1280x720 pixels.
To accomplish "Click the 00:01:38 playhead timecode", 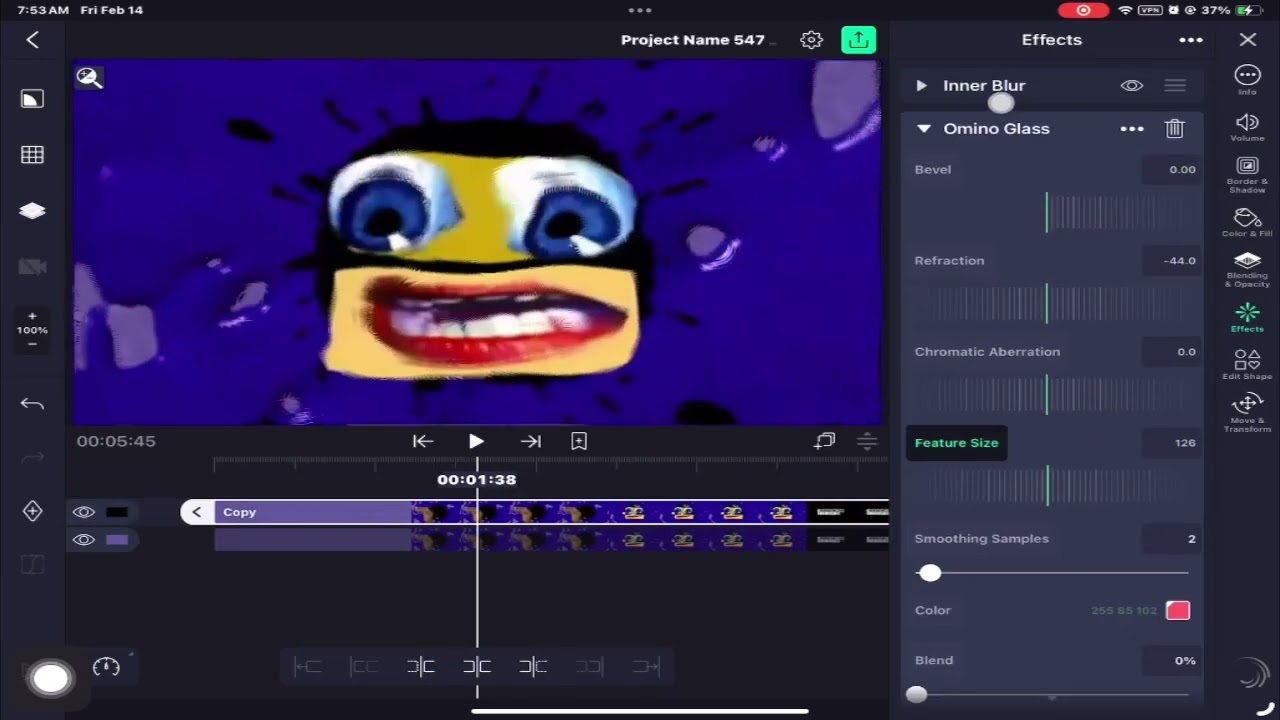I will (x=477, y=480).
